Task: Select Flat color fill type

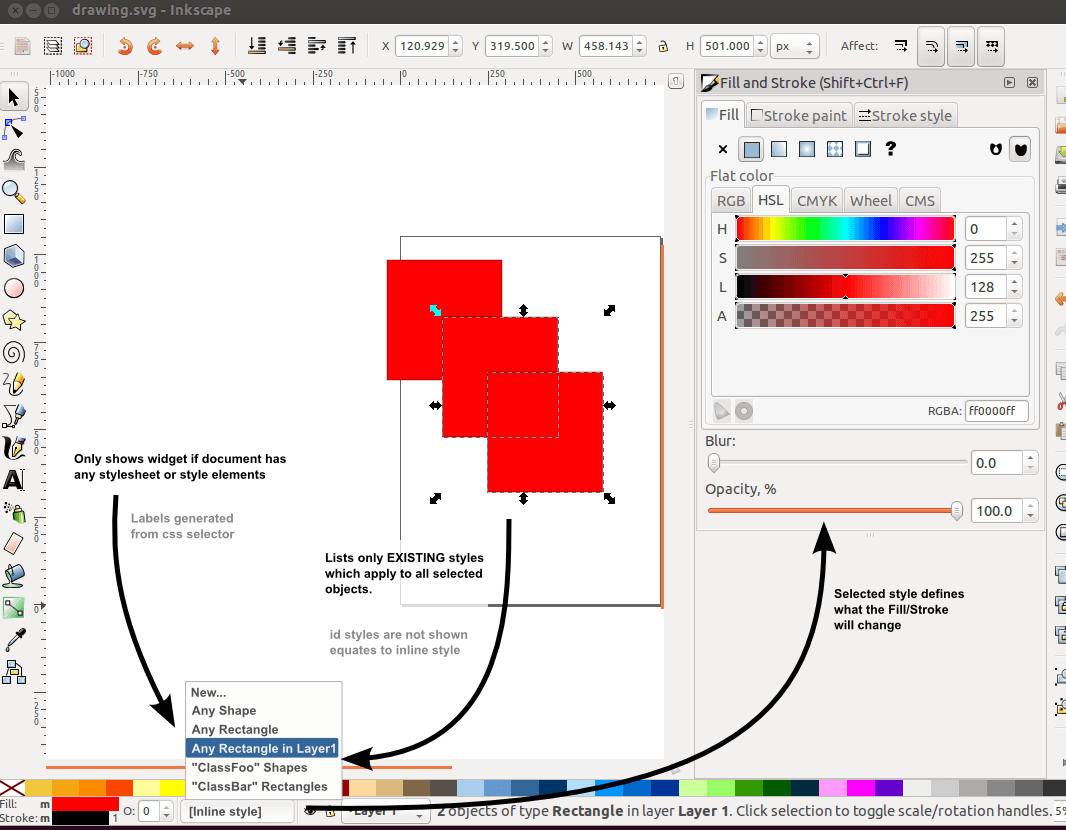Action: tap(751, 149)
